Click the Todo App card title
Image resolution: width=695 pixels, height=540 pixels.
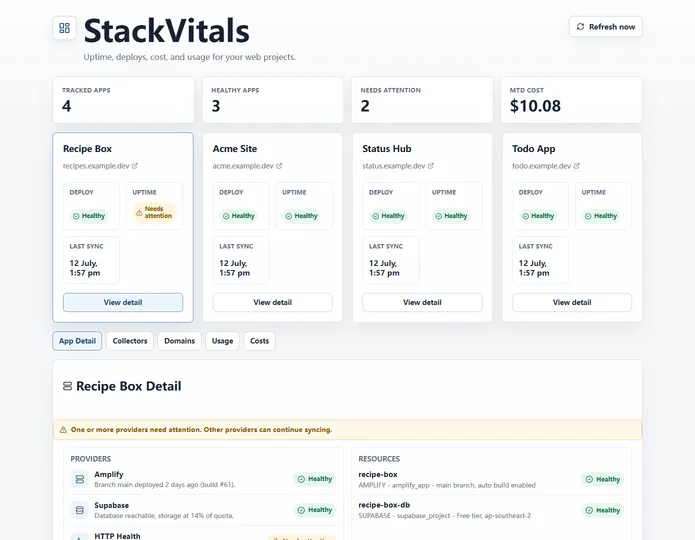click(534, 149)
